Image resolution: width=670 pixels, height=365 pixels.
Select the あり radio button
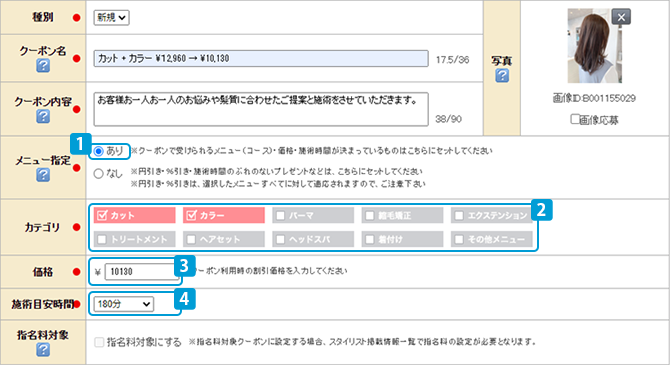tap(99, 151)
